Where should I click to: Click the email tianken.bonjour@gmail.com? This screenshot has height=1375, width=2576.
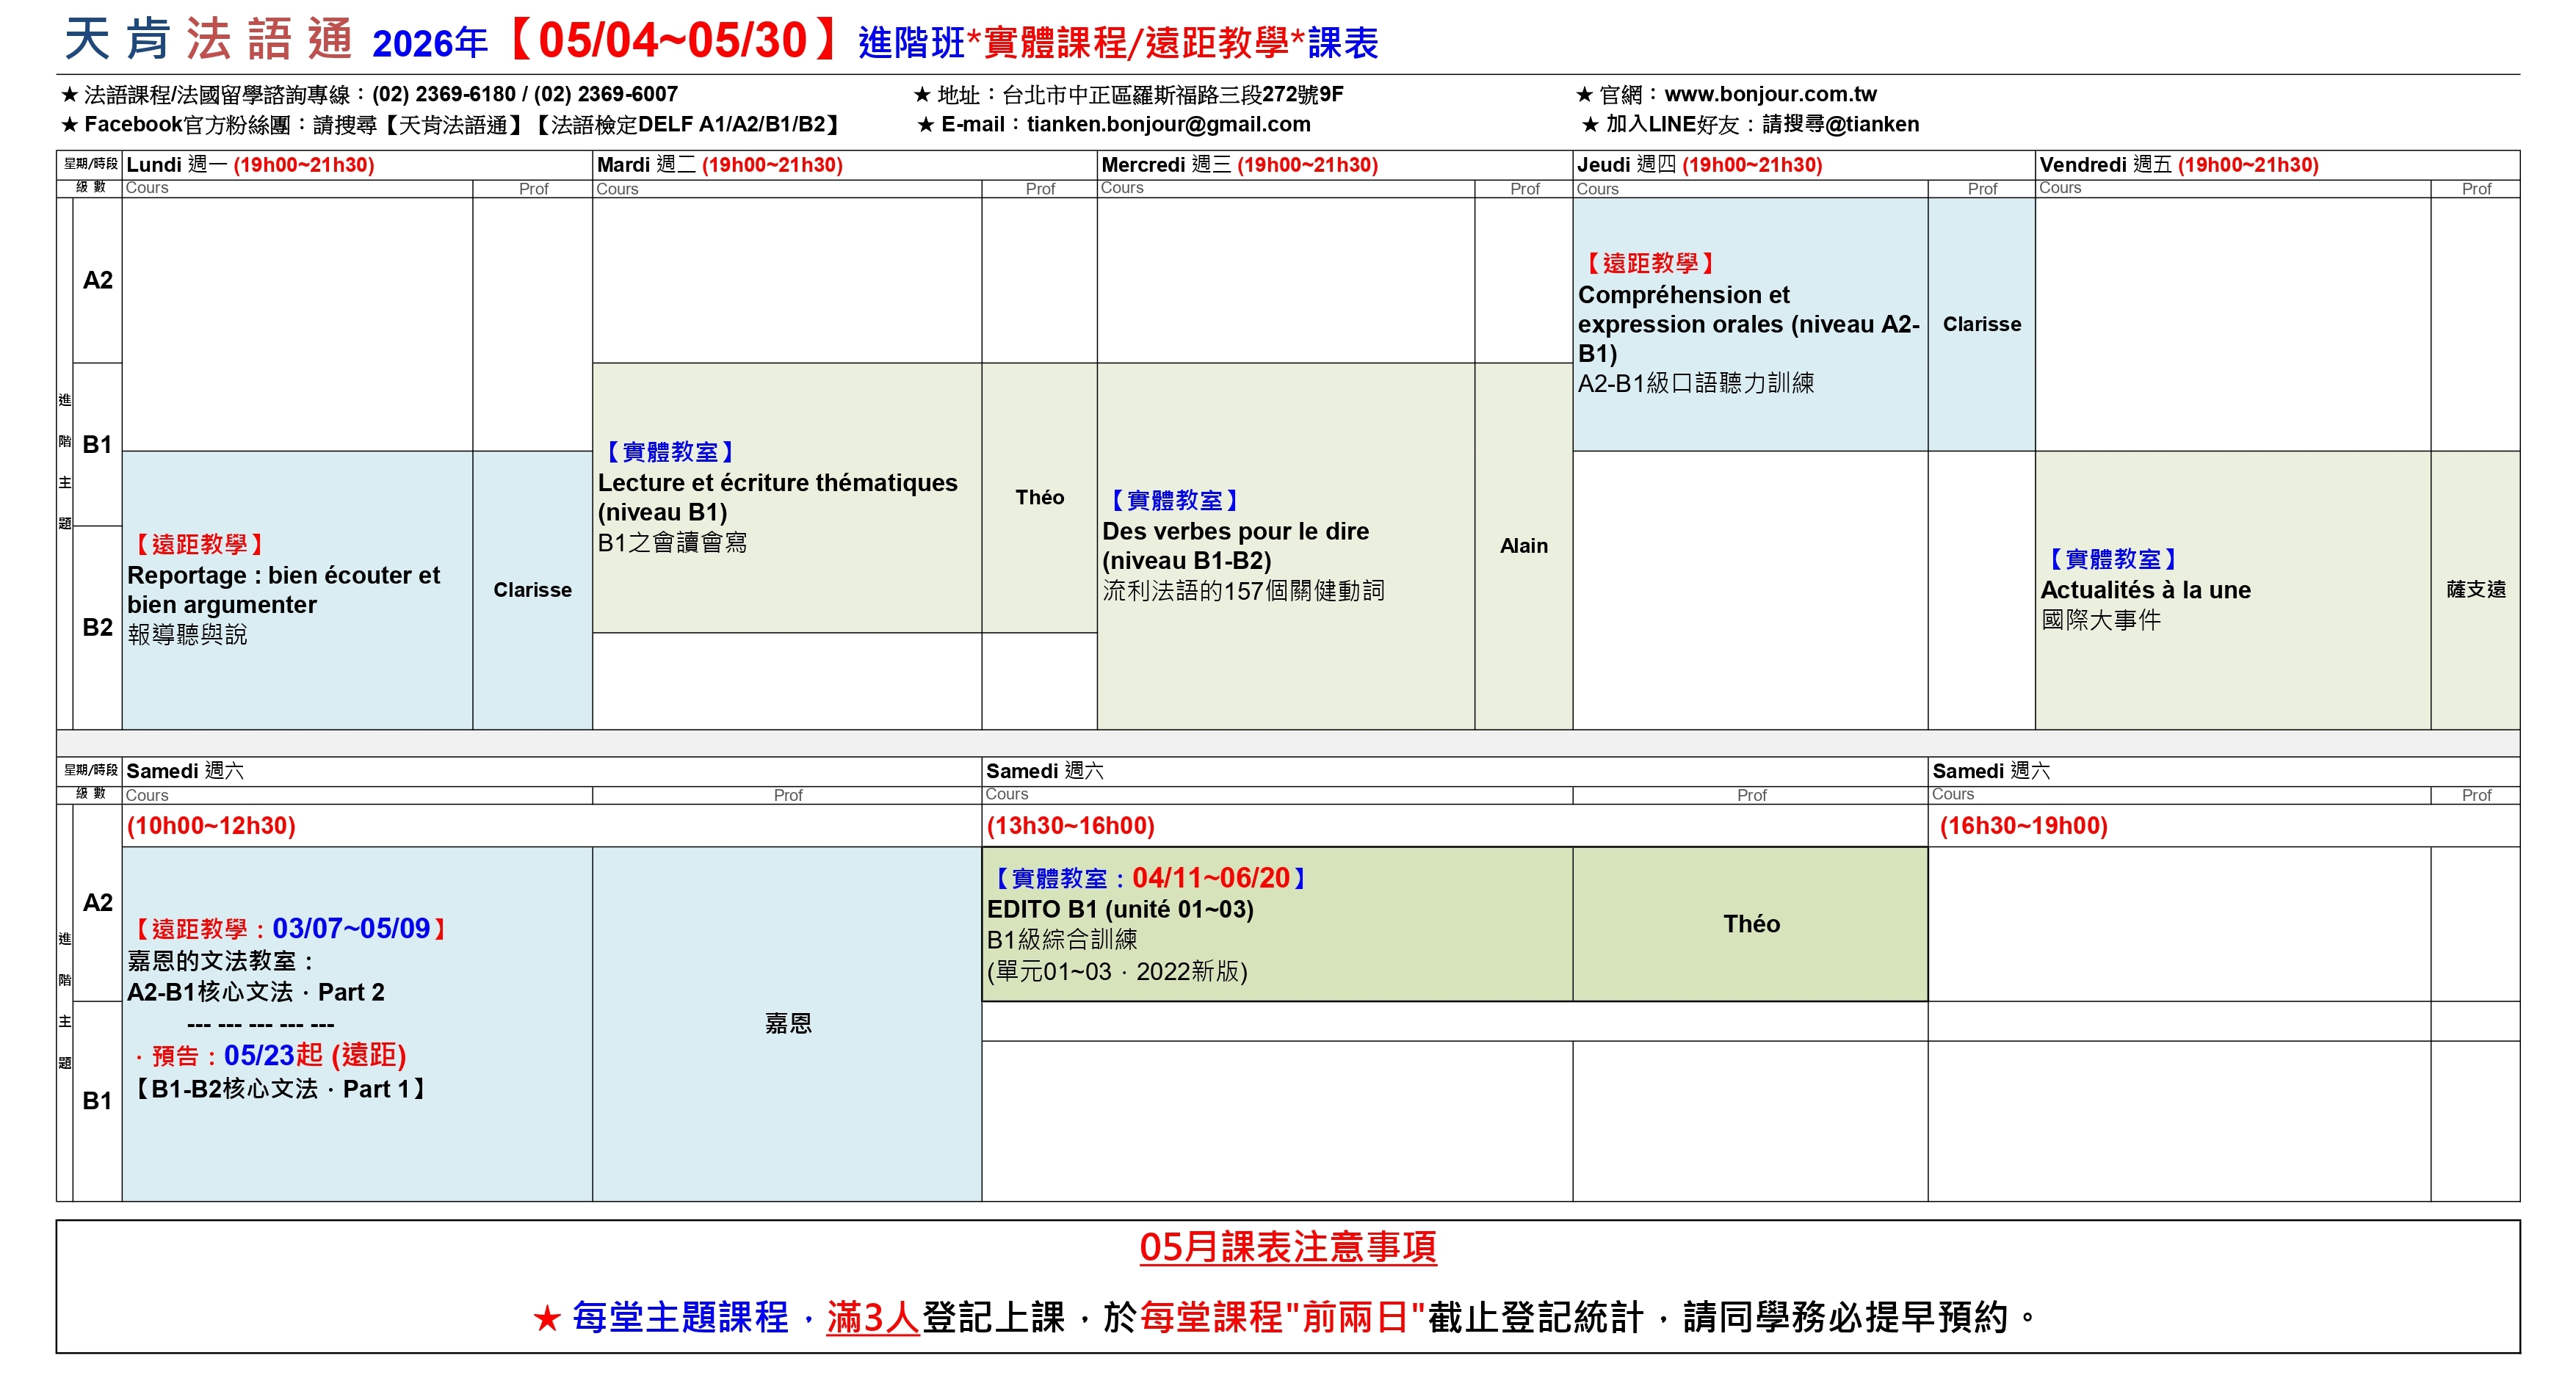tap(1167, 124)
